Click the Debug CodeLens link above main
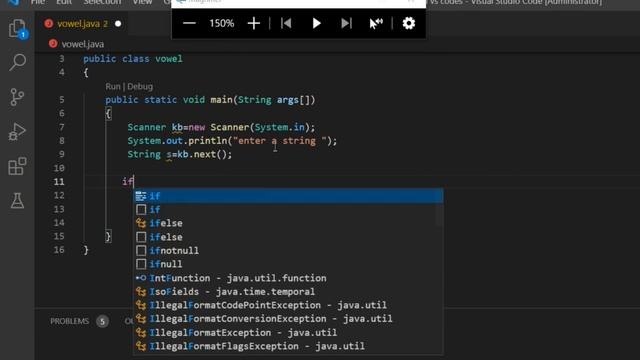The image size is (640, 360). coord(140,87)
